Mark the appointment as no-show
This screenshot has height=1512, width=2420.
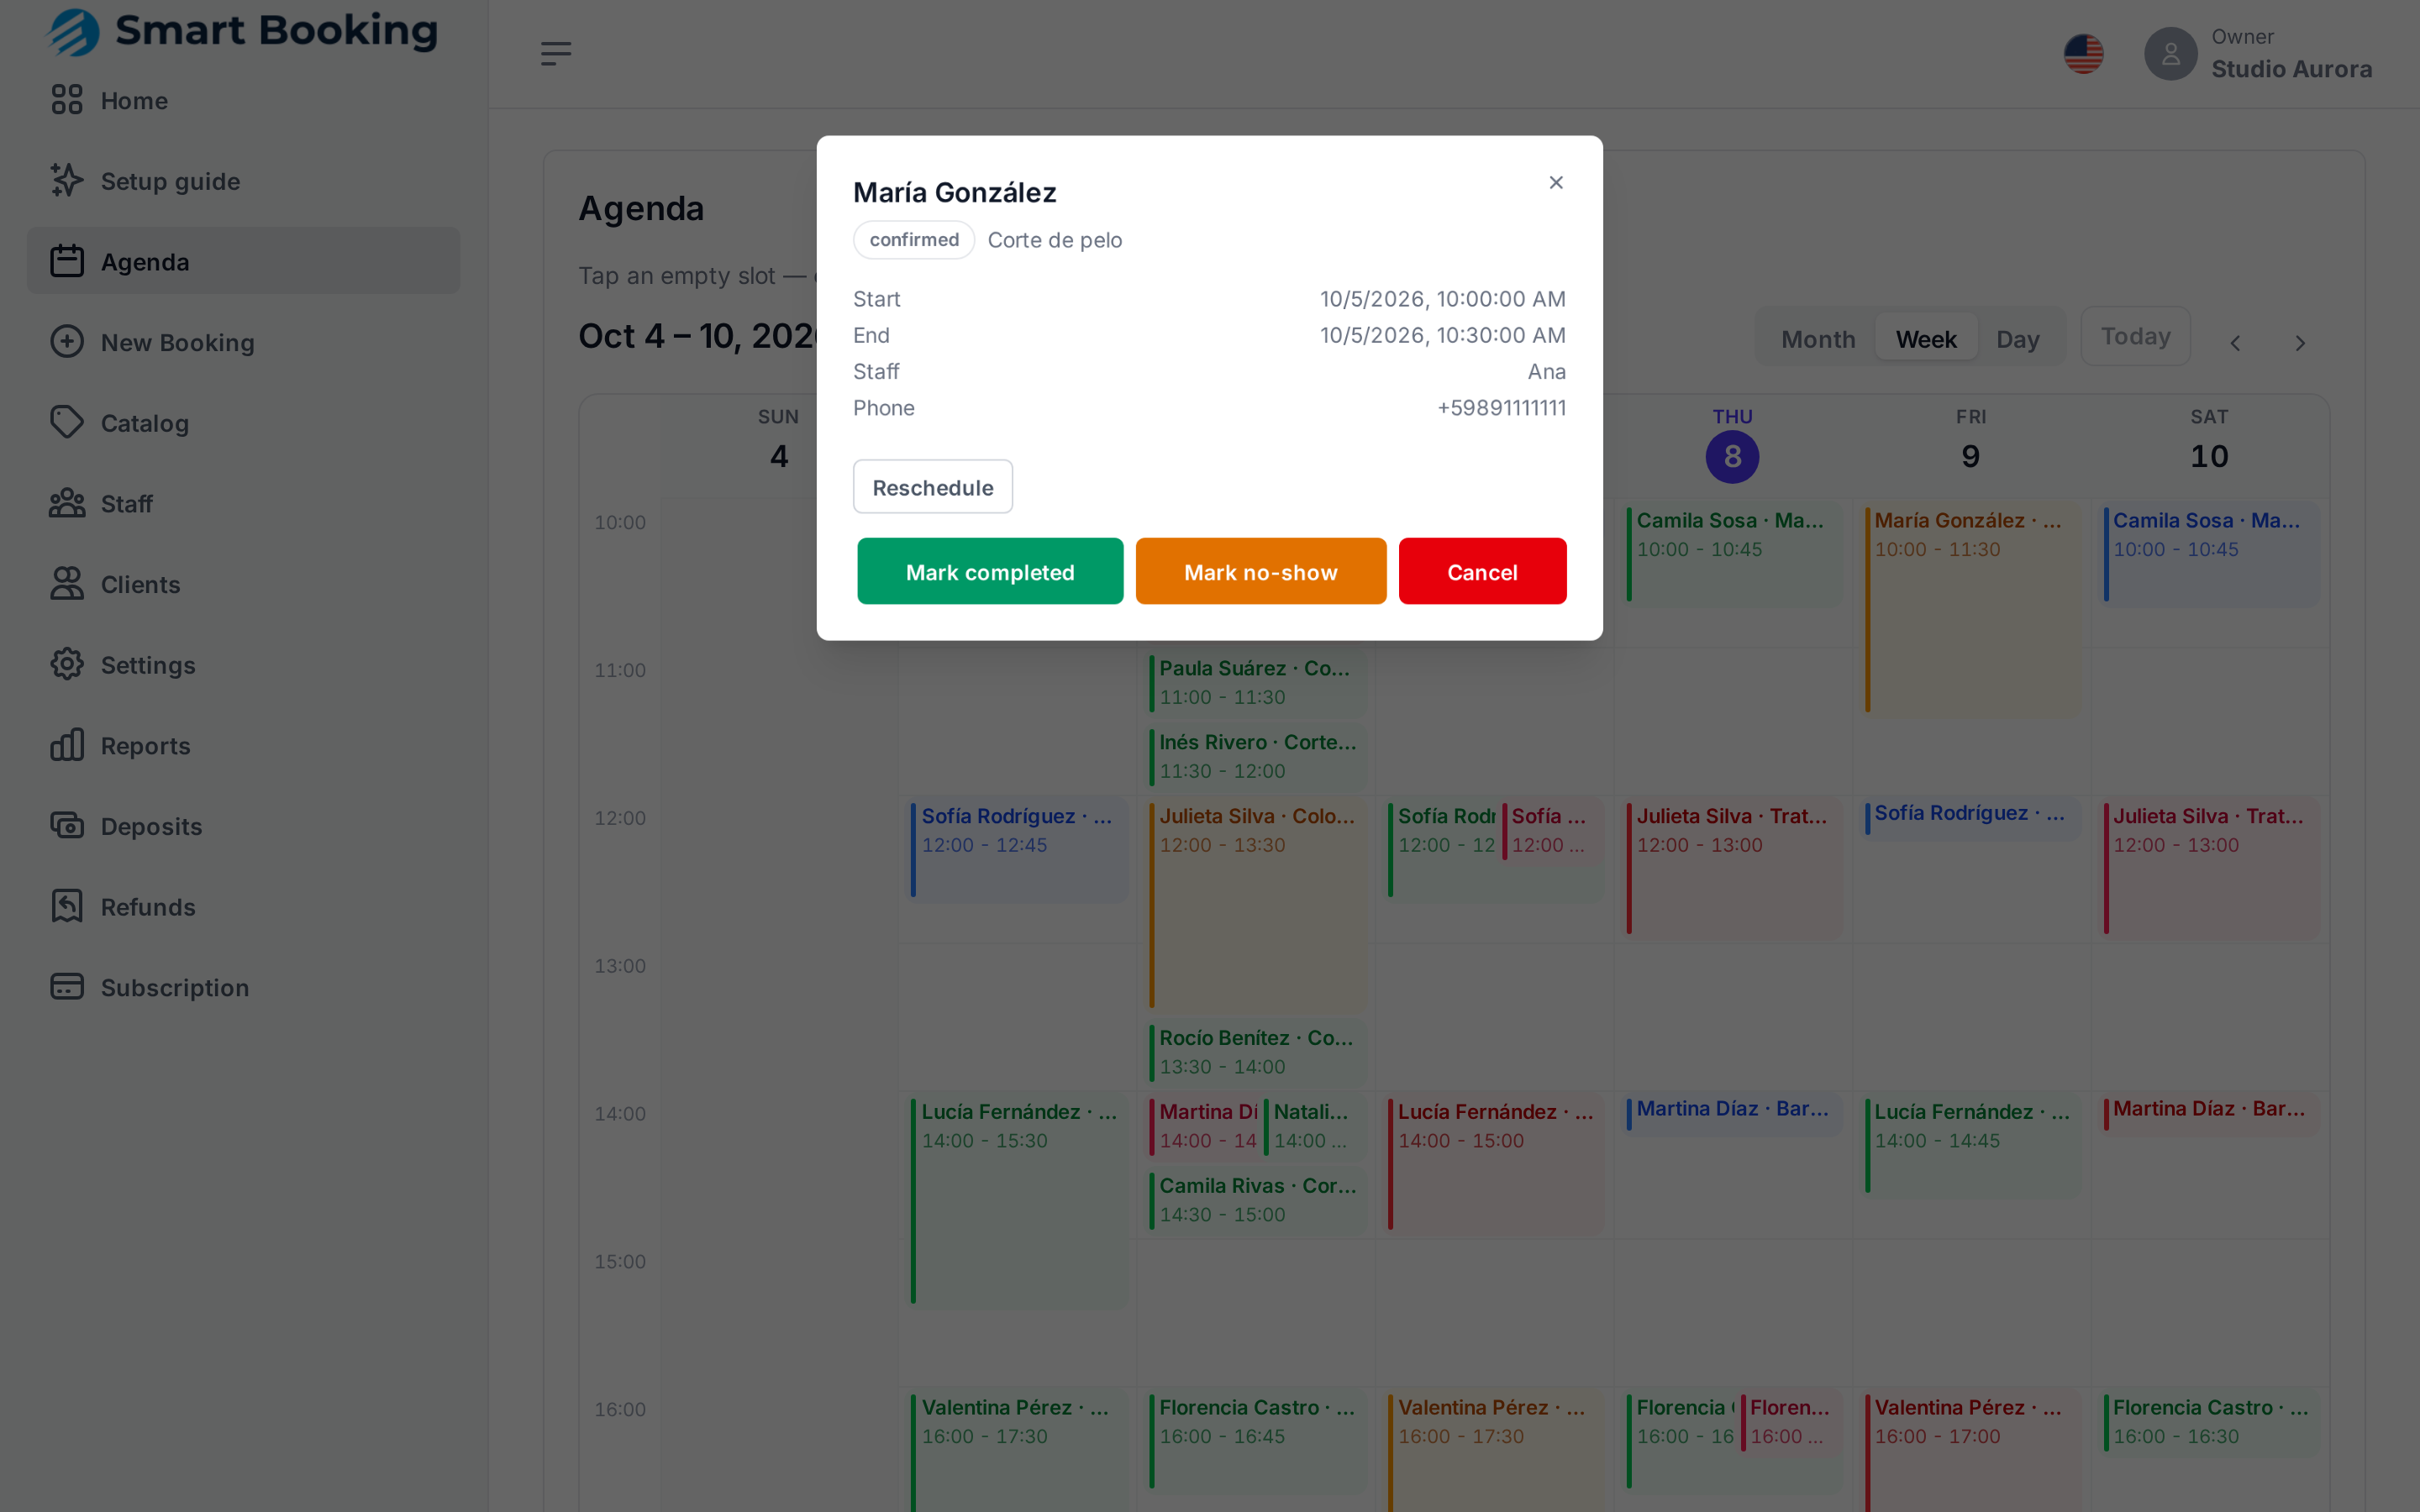tap(1261, 571)
